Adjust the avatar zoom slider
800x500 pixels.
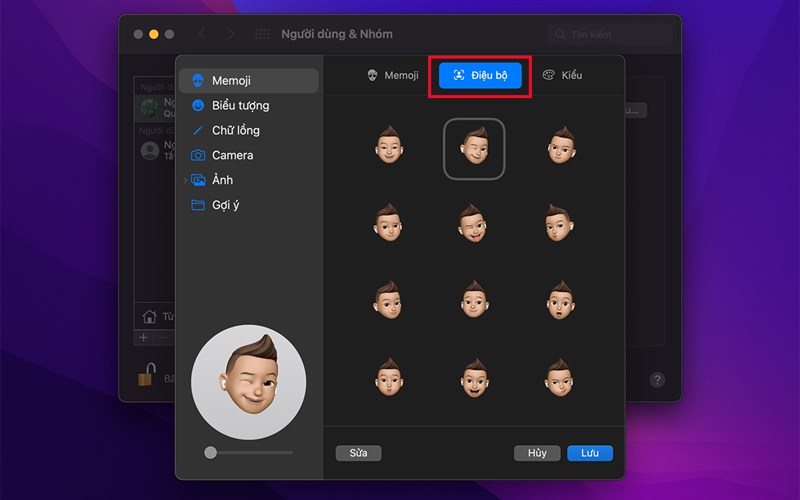(249, 453)
